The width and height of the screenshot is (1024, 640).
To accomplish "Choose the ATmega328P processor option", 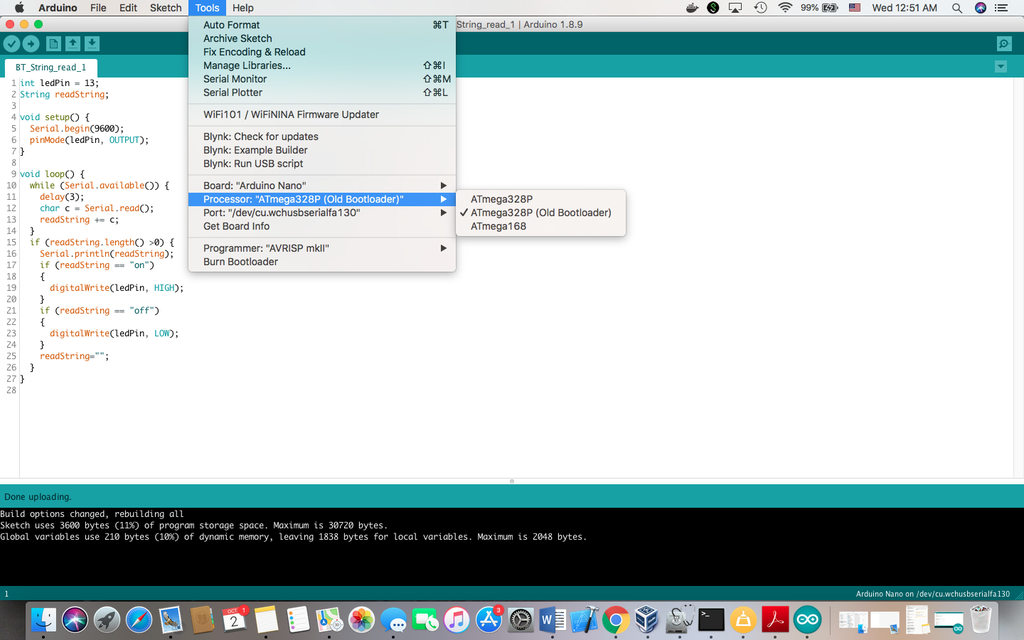I will pos(541,199).
